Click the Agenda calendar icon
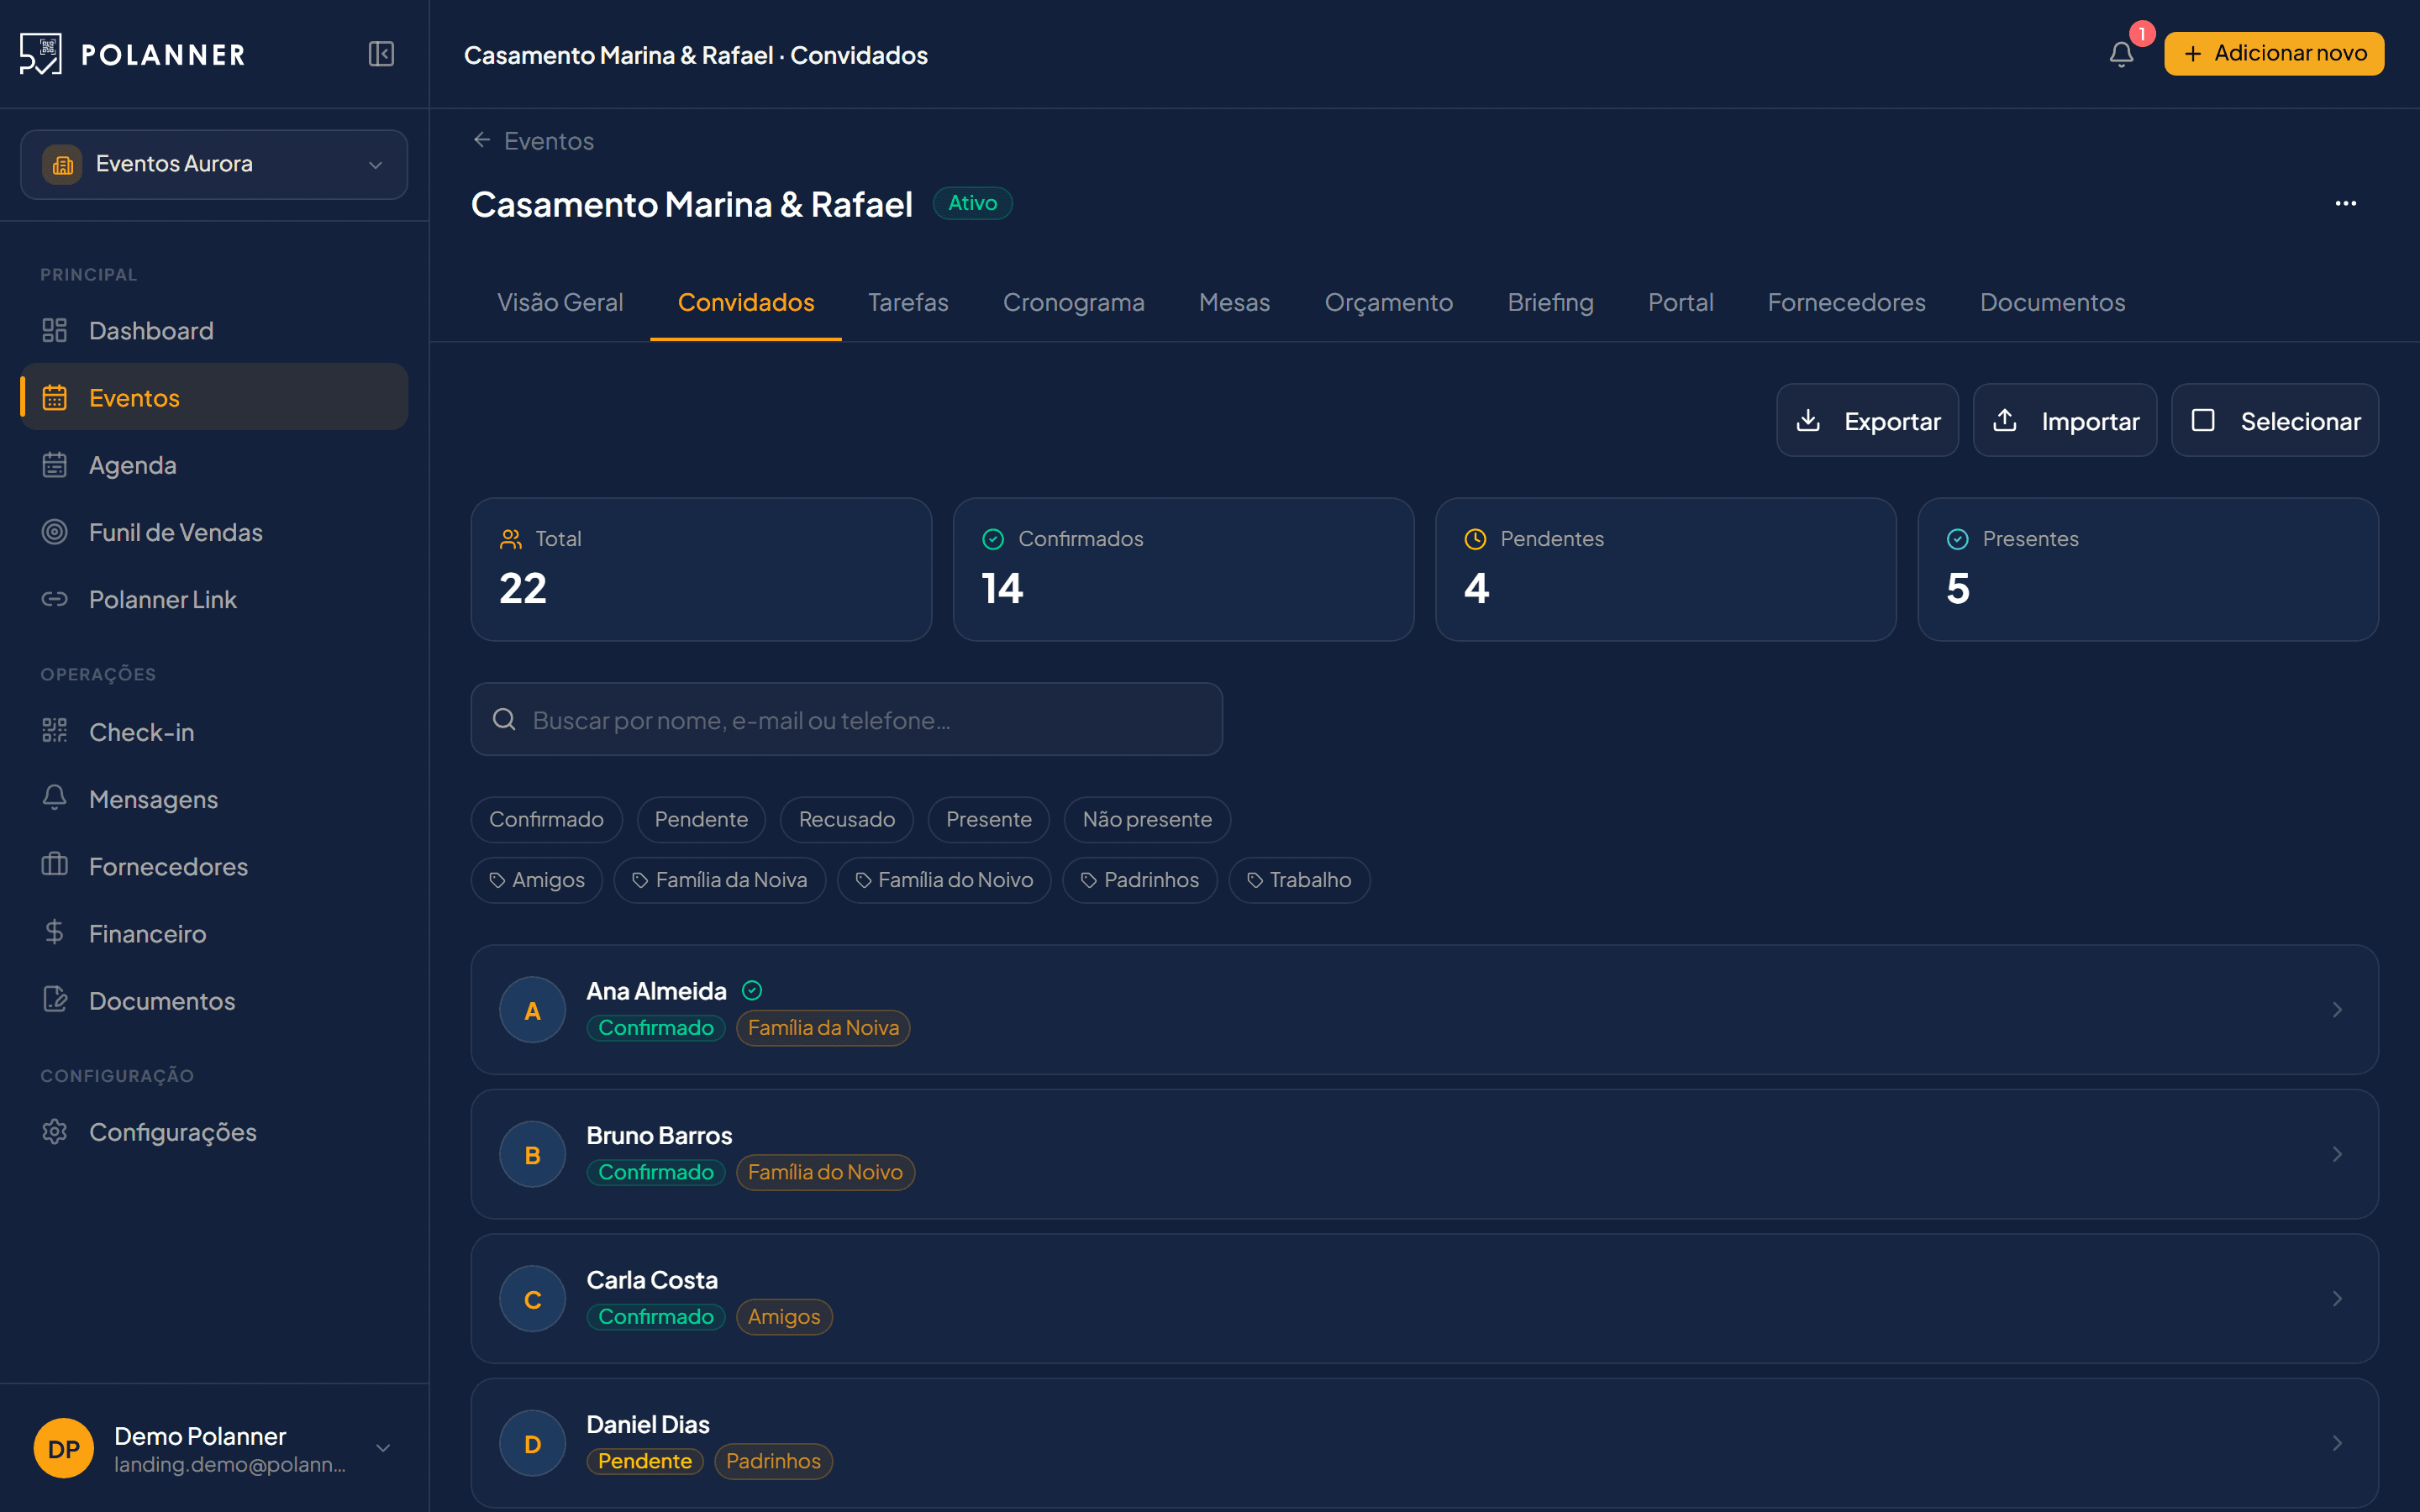Screen dimensions: 2420x1512 [x=55, y=465]
